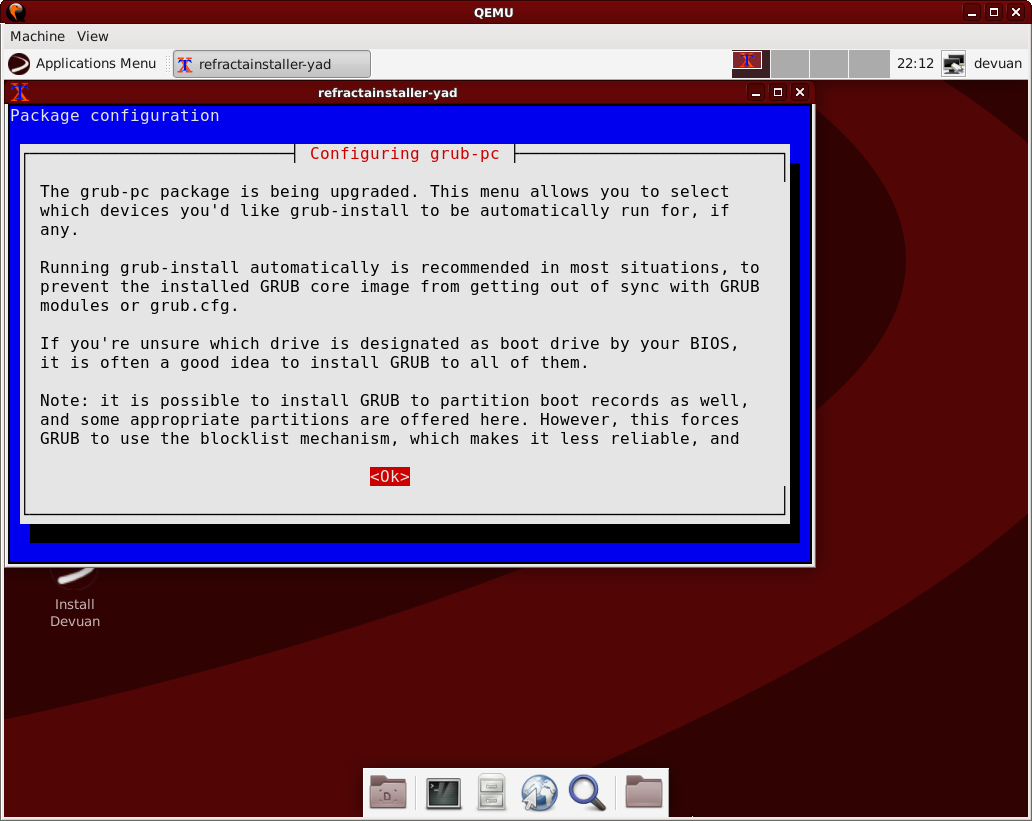This screenshot has height=821, width=1032.
Task: Show desktop via leftmost dock icon
Action: 388,793
